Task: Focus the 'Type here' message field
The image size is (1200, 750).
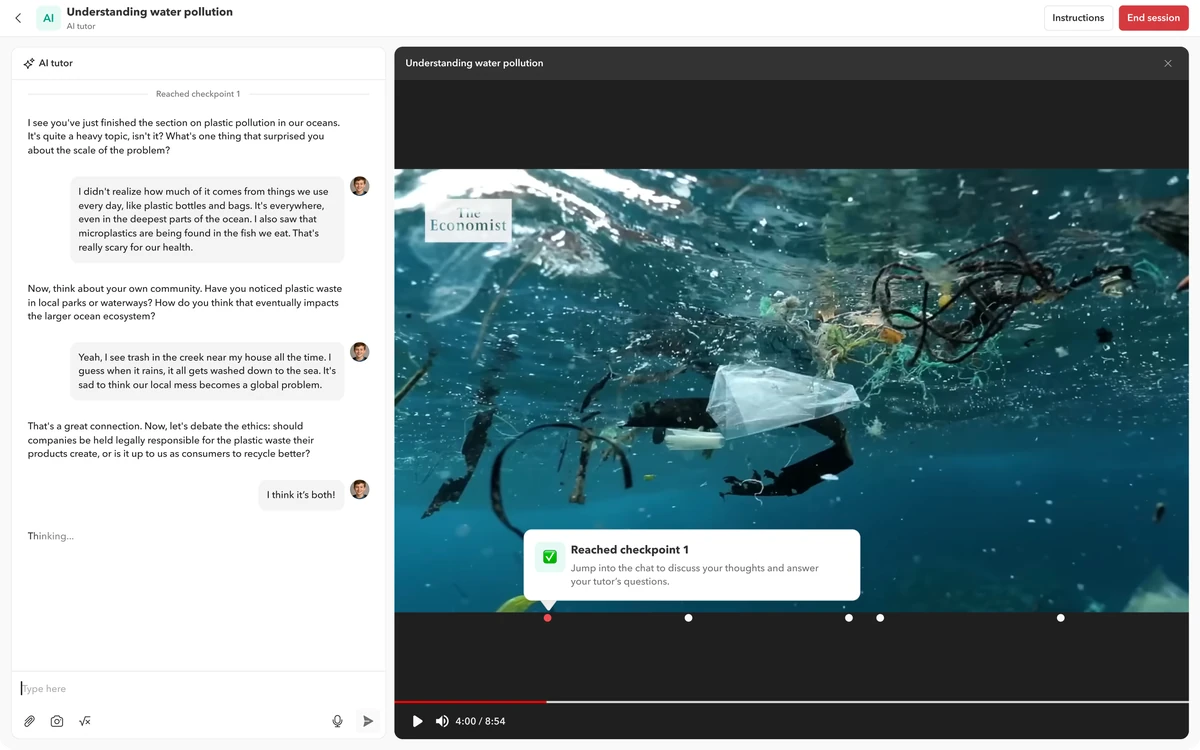Action: pos(198,689)
